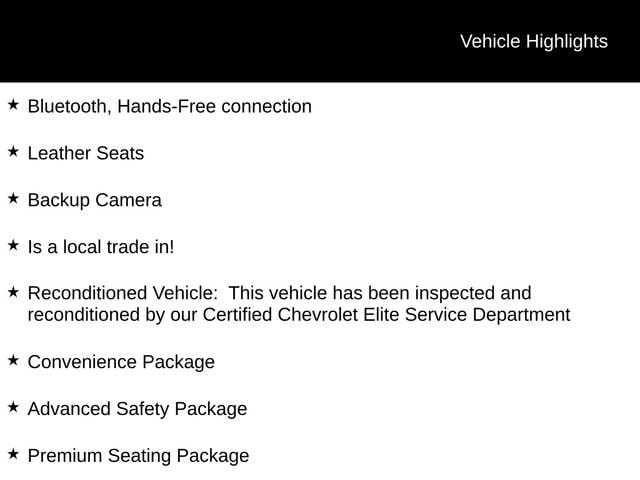Select the star next to local trade in

[x=13, y=244]
